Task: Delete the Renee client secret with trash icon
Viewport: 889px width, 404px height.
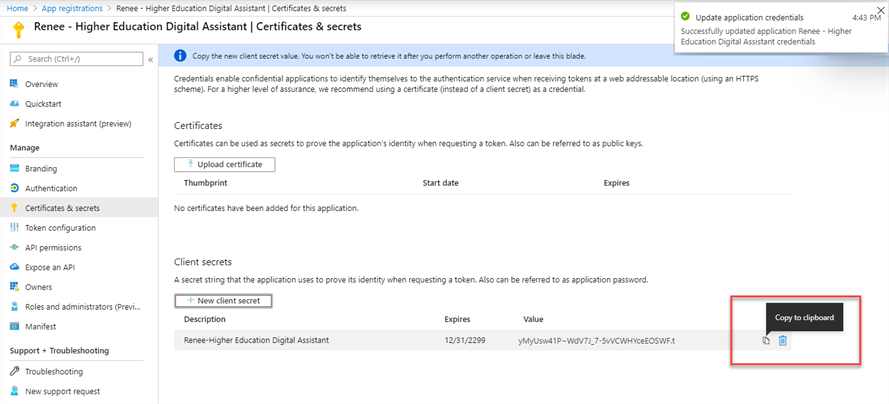Action: (x=783, y=341)
